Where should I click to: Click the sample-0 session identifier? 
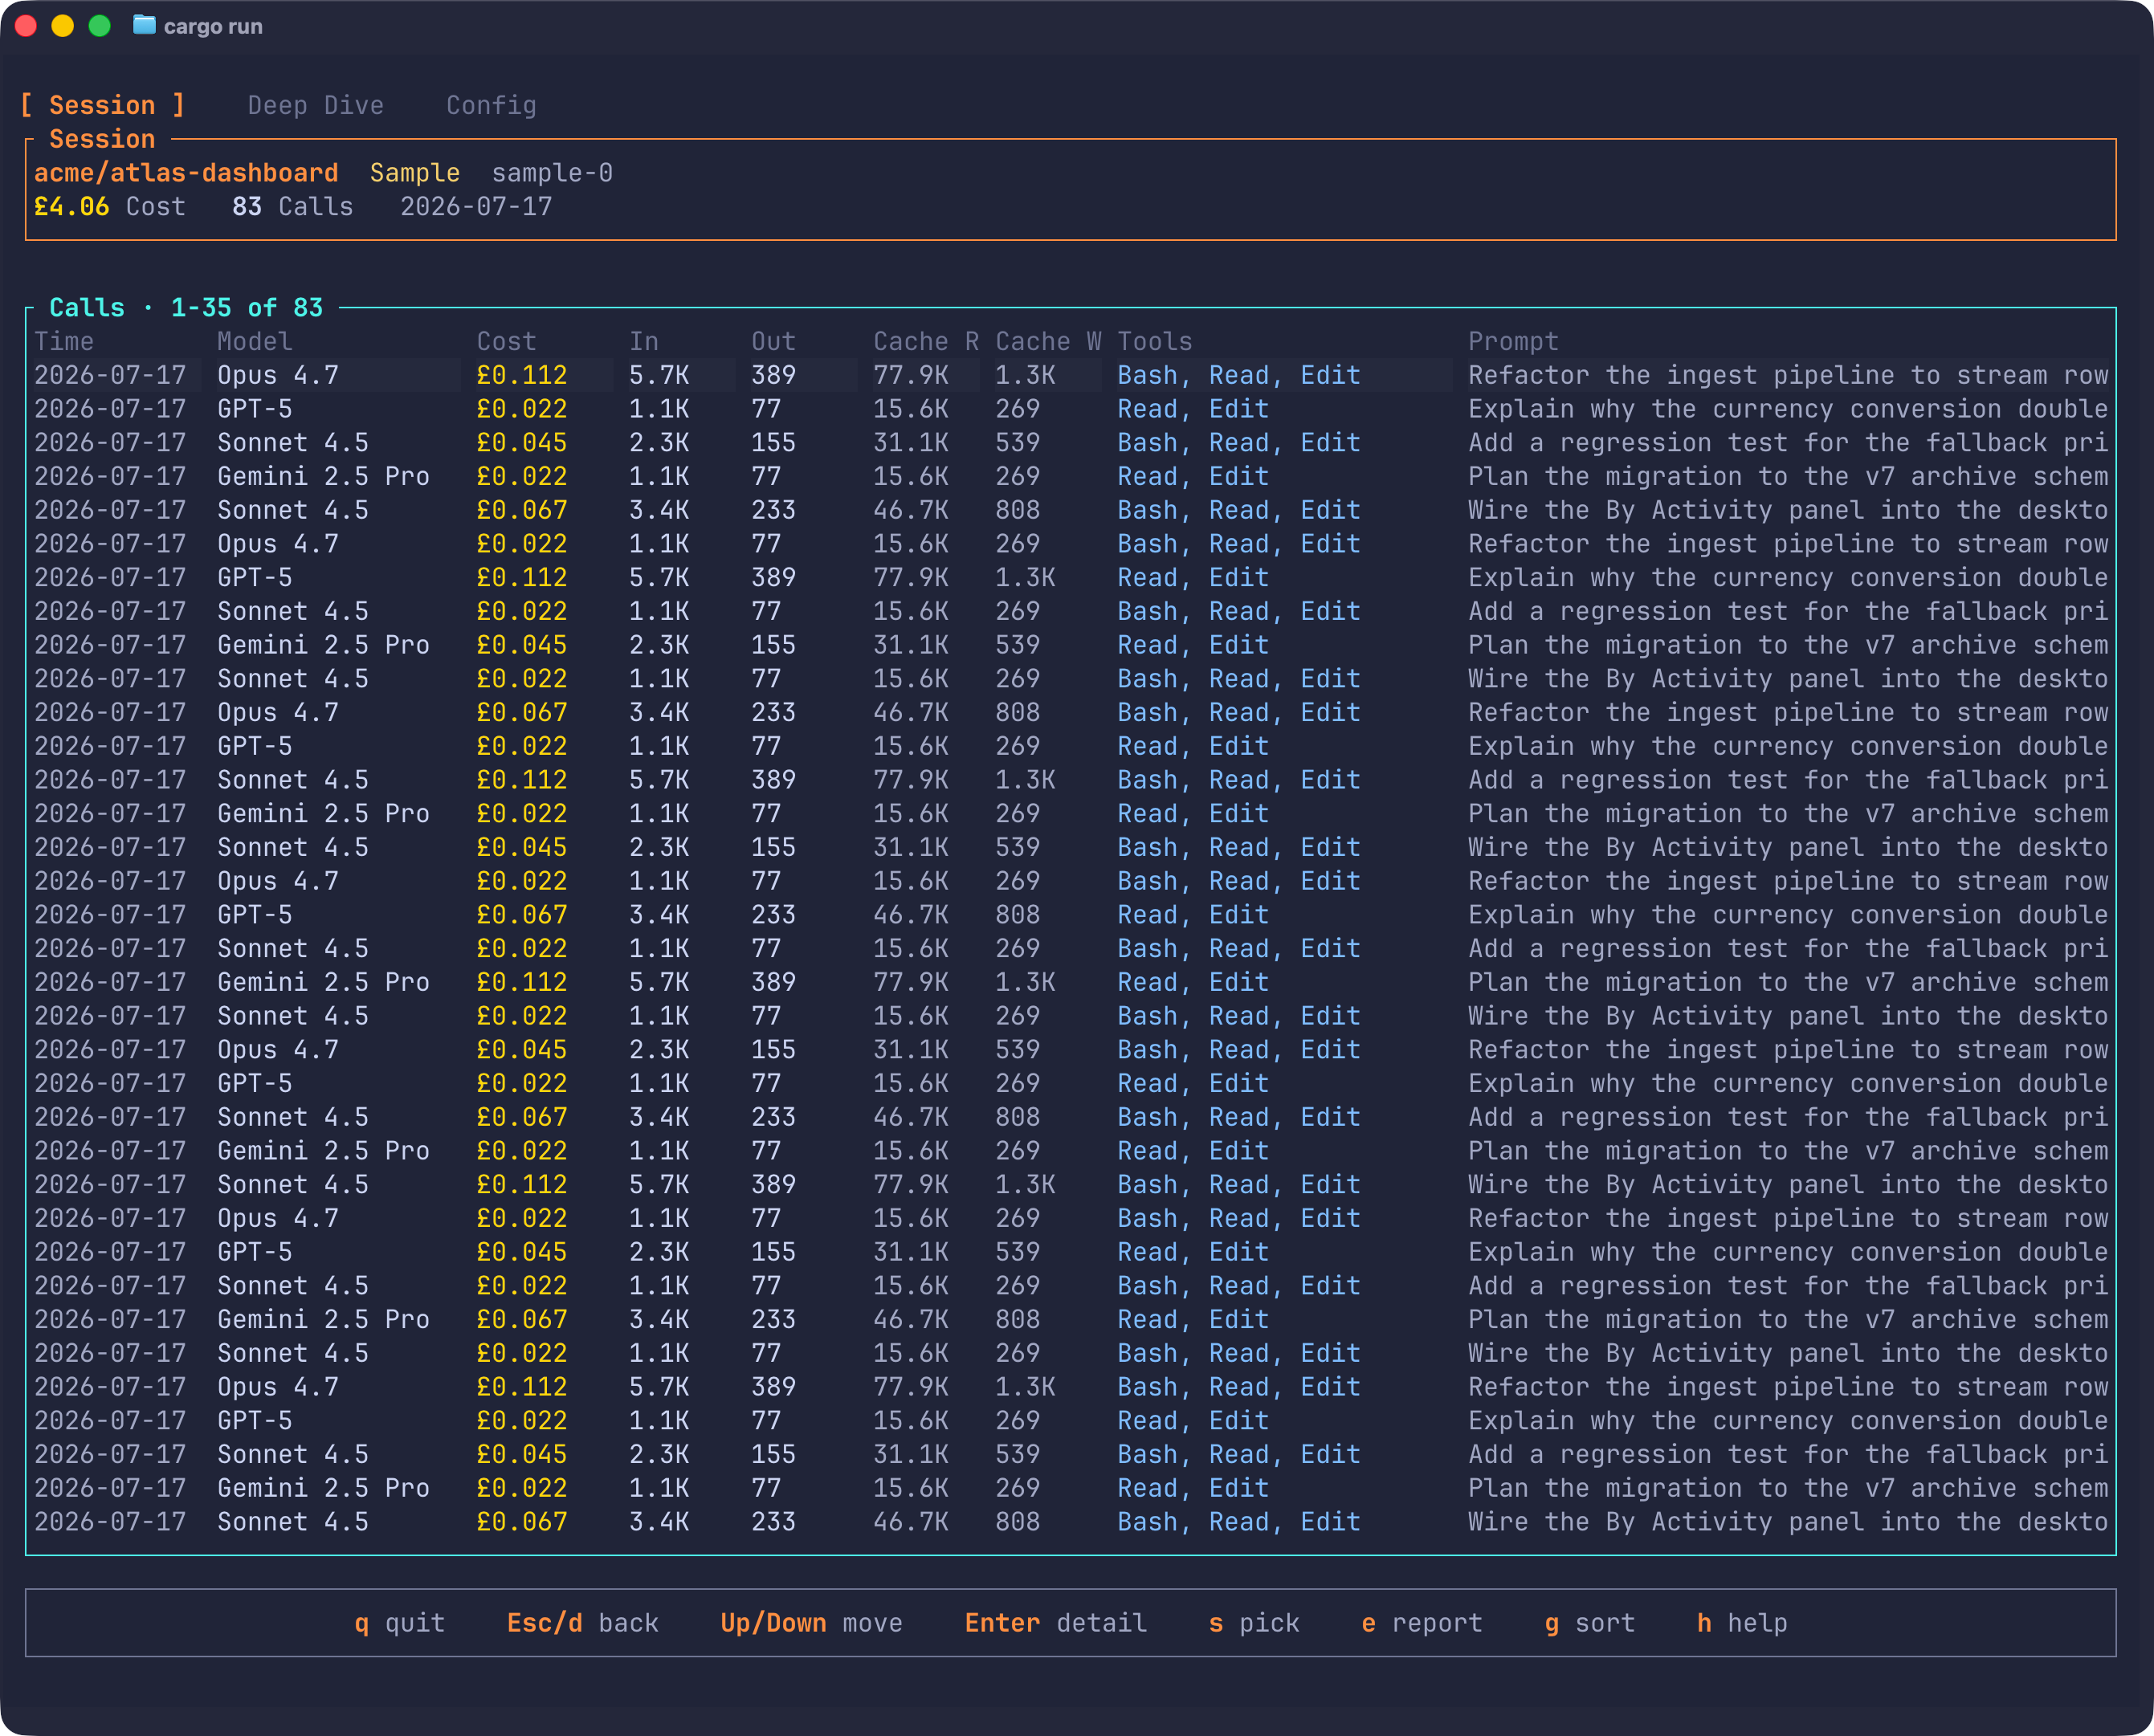tap(552, 172)
